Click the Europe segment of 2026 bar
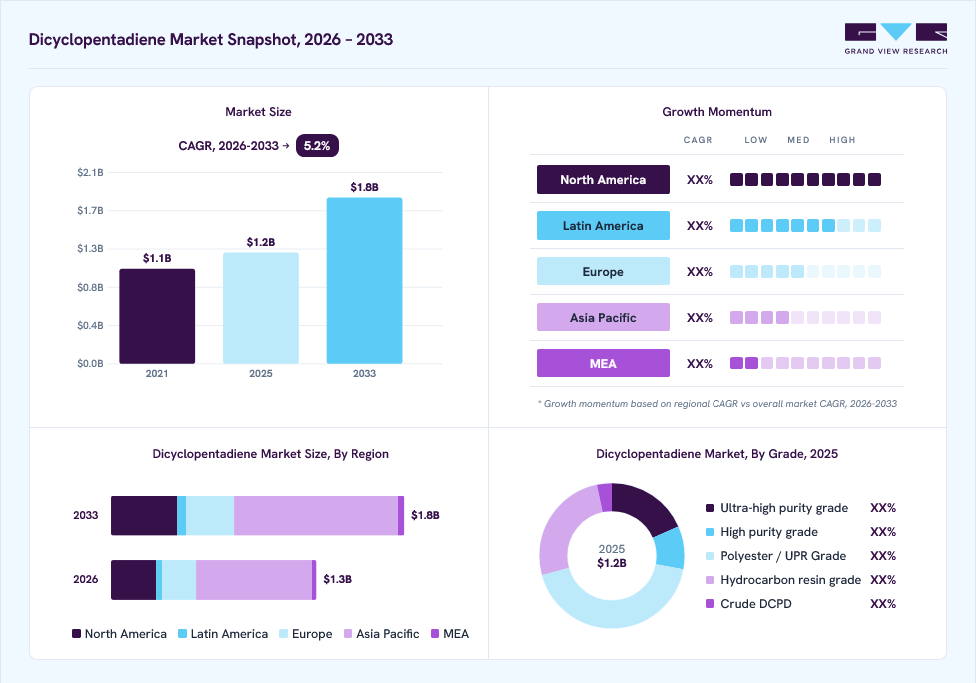This screenshot has width=976, height=683. [x=179, y=580]
